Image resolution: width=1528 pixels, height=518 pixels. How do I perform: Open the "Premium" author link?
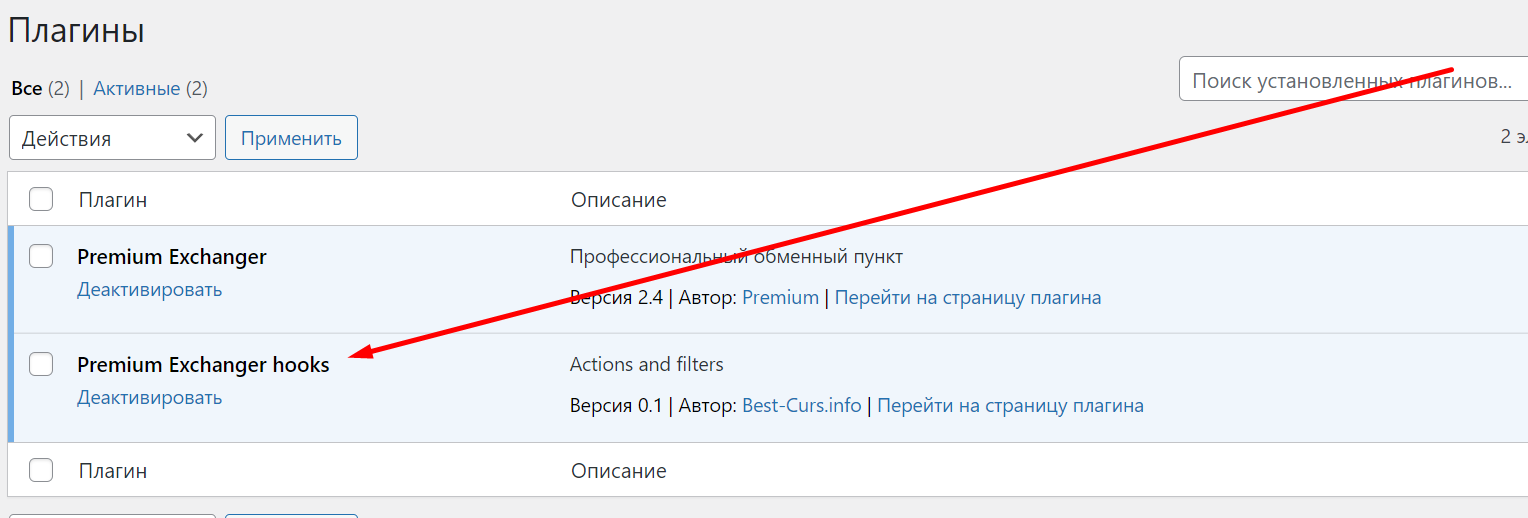click(780, 298)
